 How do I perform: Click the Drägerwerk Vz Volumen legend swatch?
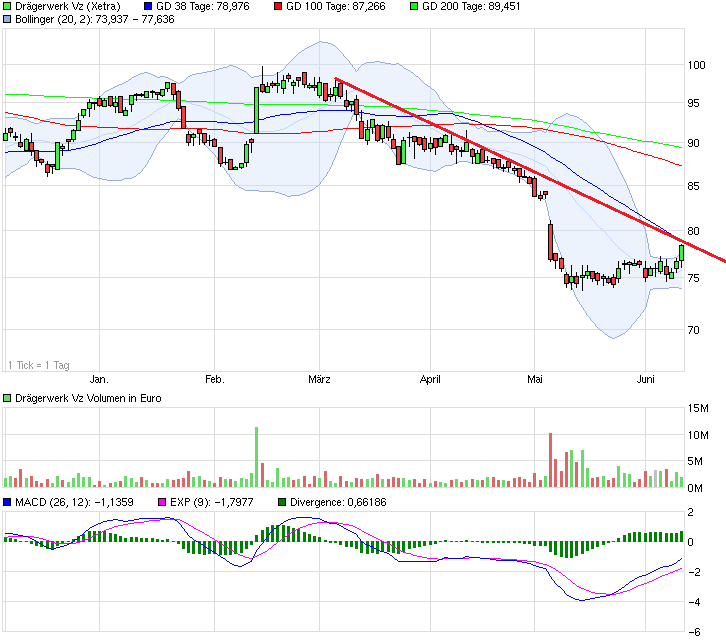pyautogui.click(x=7, y=398)
